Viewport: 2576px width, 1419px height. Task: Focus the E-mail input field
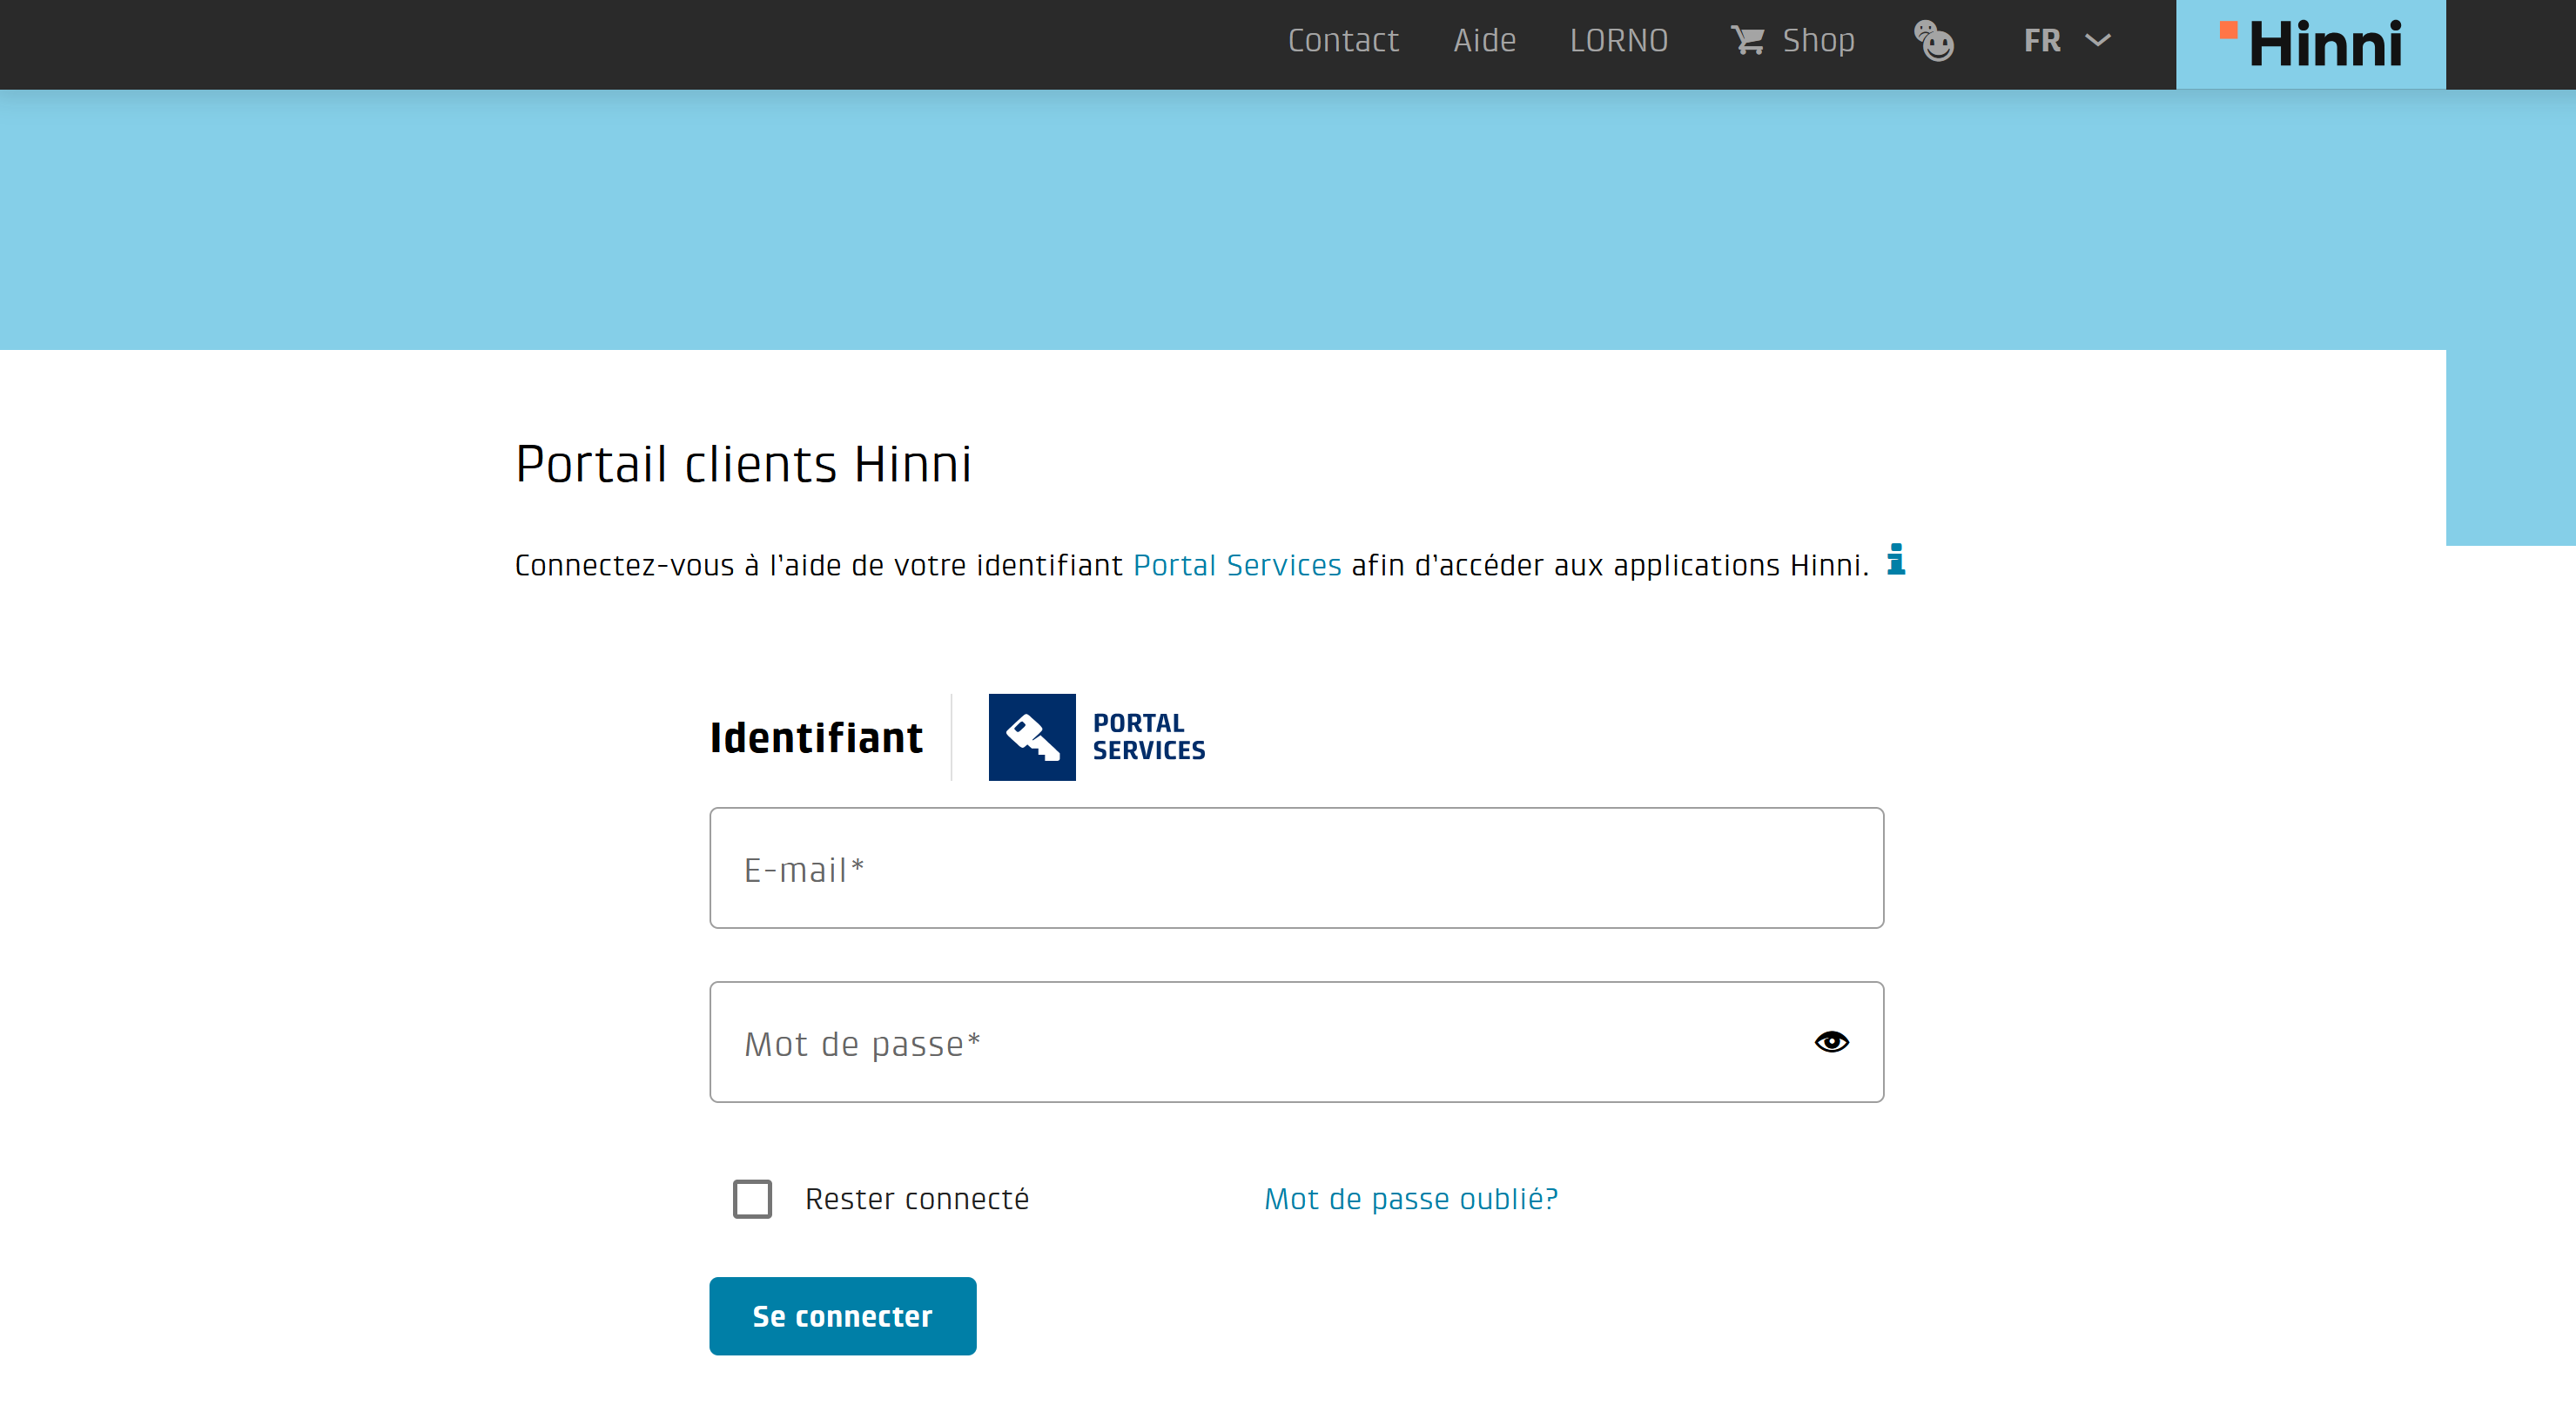[x=1297, y=868]
